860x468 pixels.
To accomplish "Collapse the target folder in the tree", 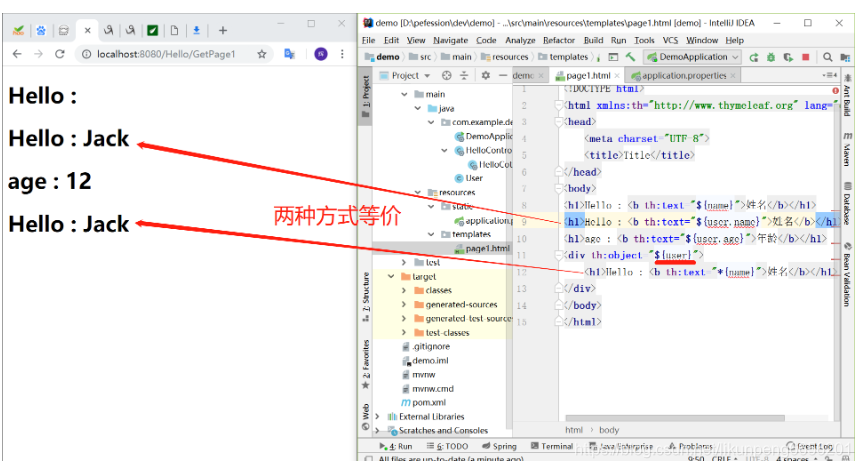I will 391,277.
